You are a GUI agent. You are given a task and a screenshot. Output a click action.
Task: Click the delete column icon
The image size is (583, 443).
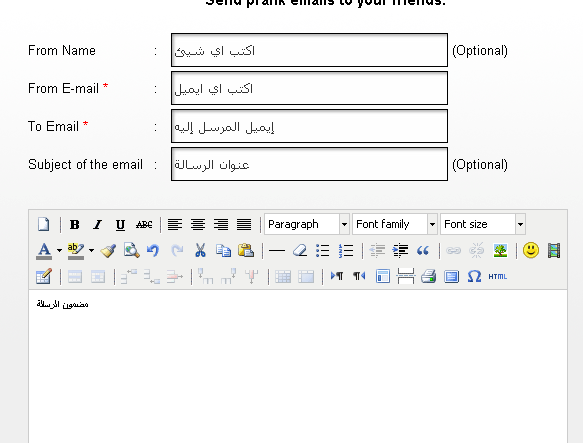click(251, 276)
